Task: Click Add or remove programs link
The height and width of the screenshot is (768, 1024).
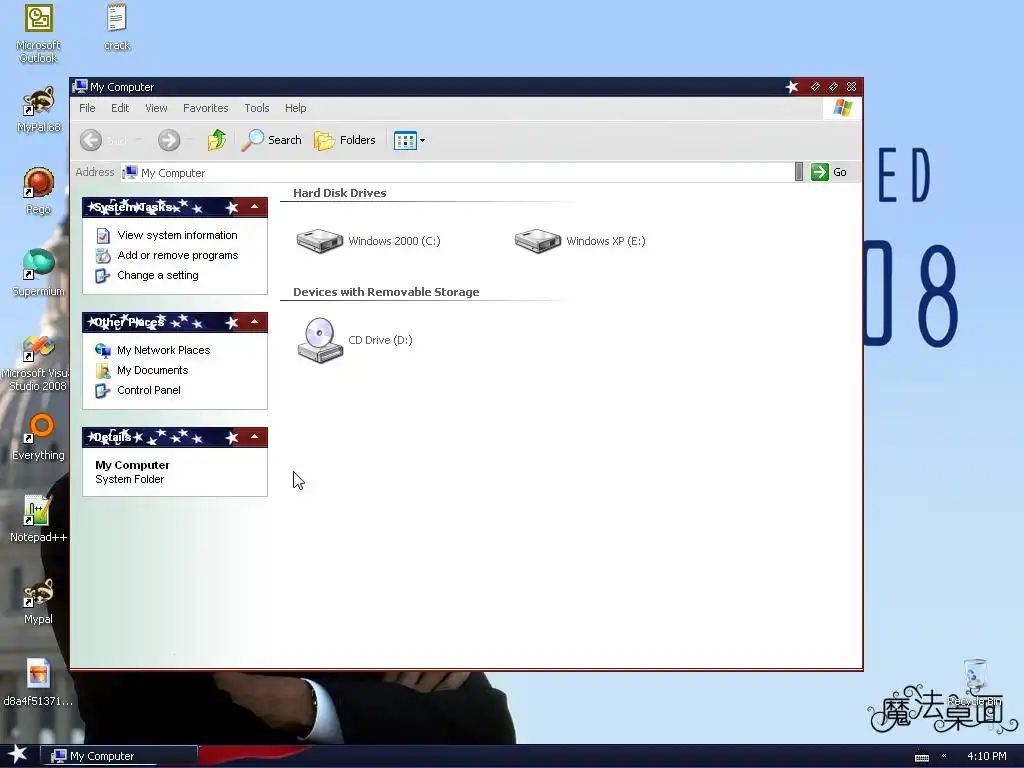Action: (x=178, y=255)
